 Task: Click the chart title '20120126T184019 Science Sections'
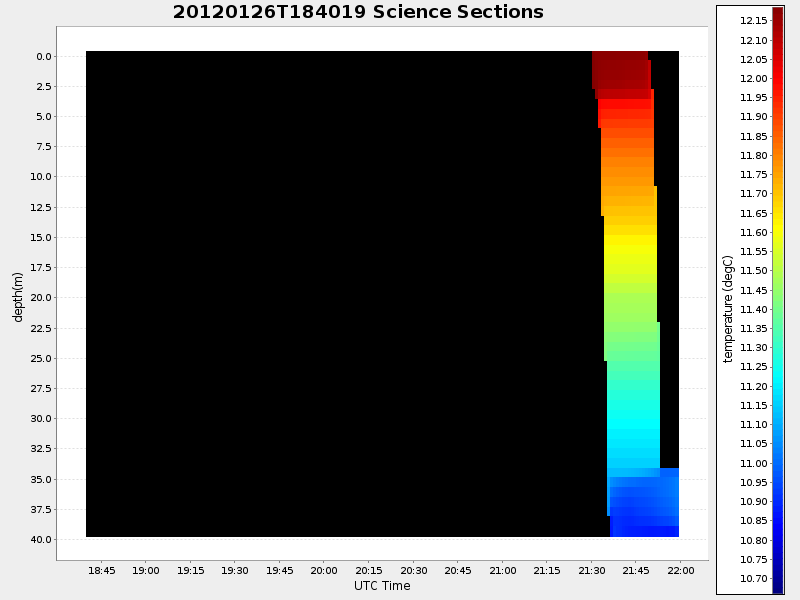pyautogui.click(x=358, y=12)
